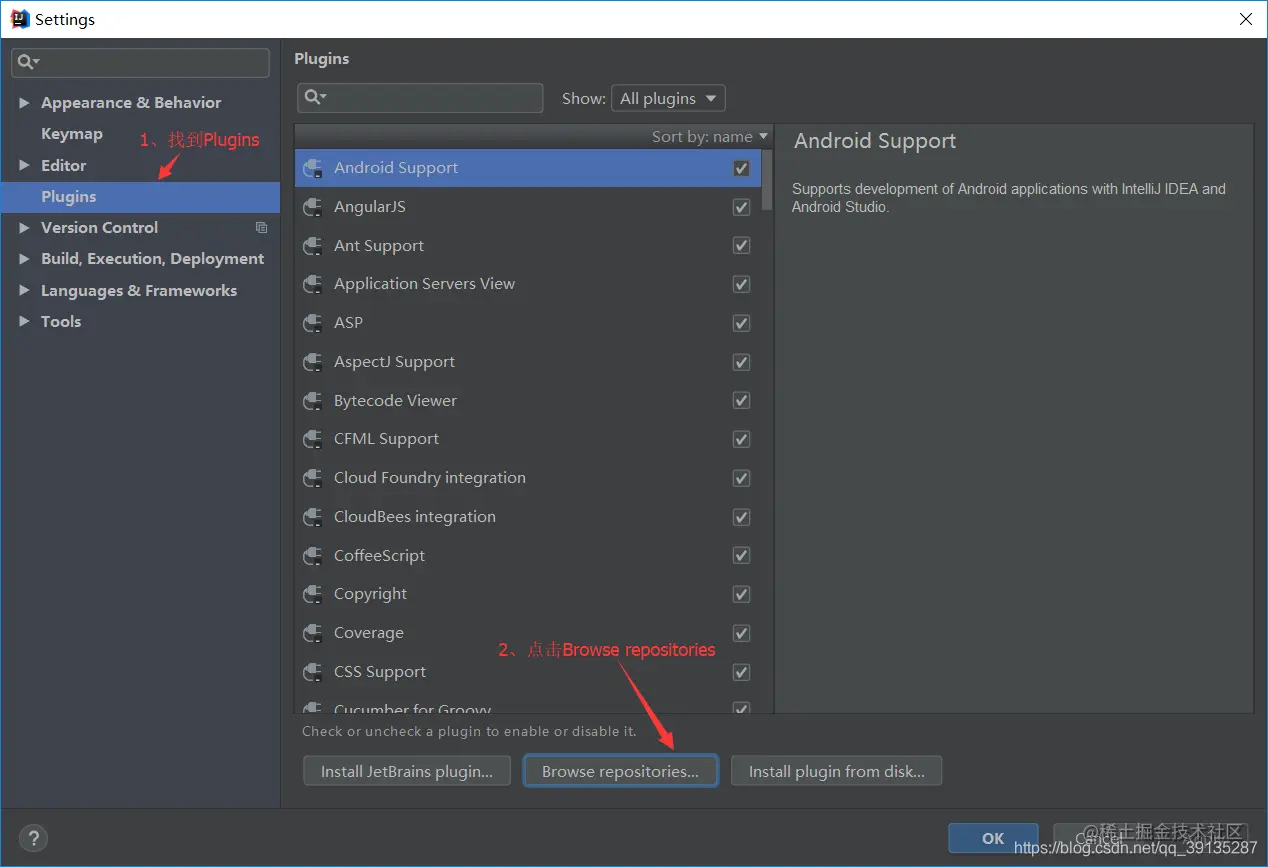
Task: Disable the Android Support plugin checkbox
Action: pos(741,168)
